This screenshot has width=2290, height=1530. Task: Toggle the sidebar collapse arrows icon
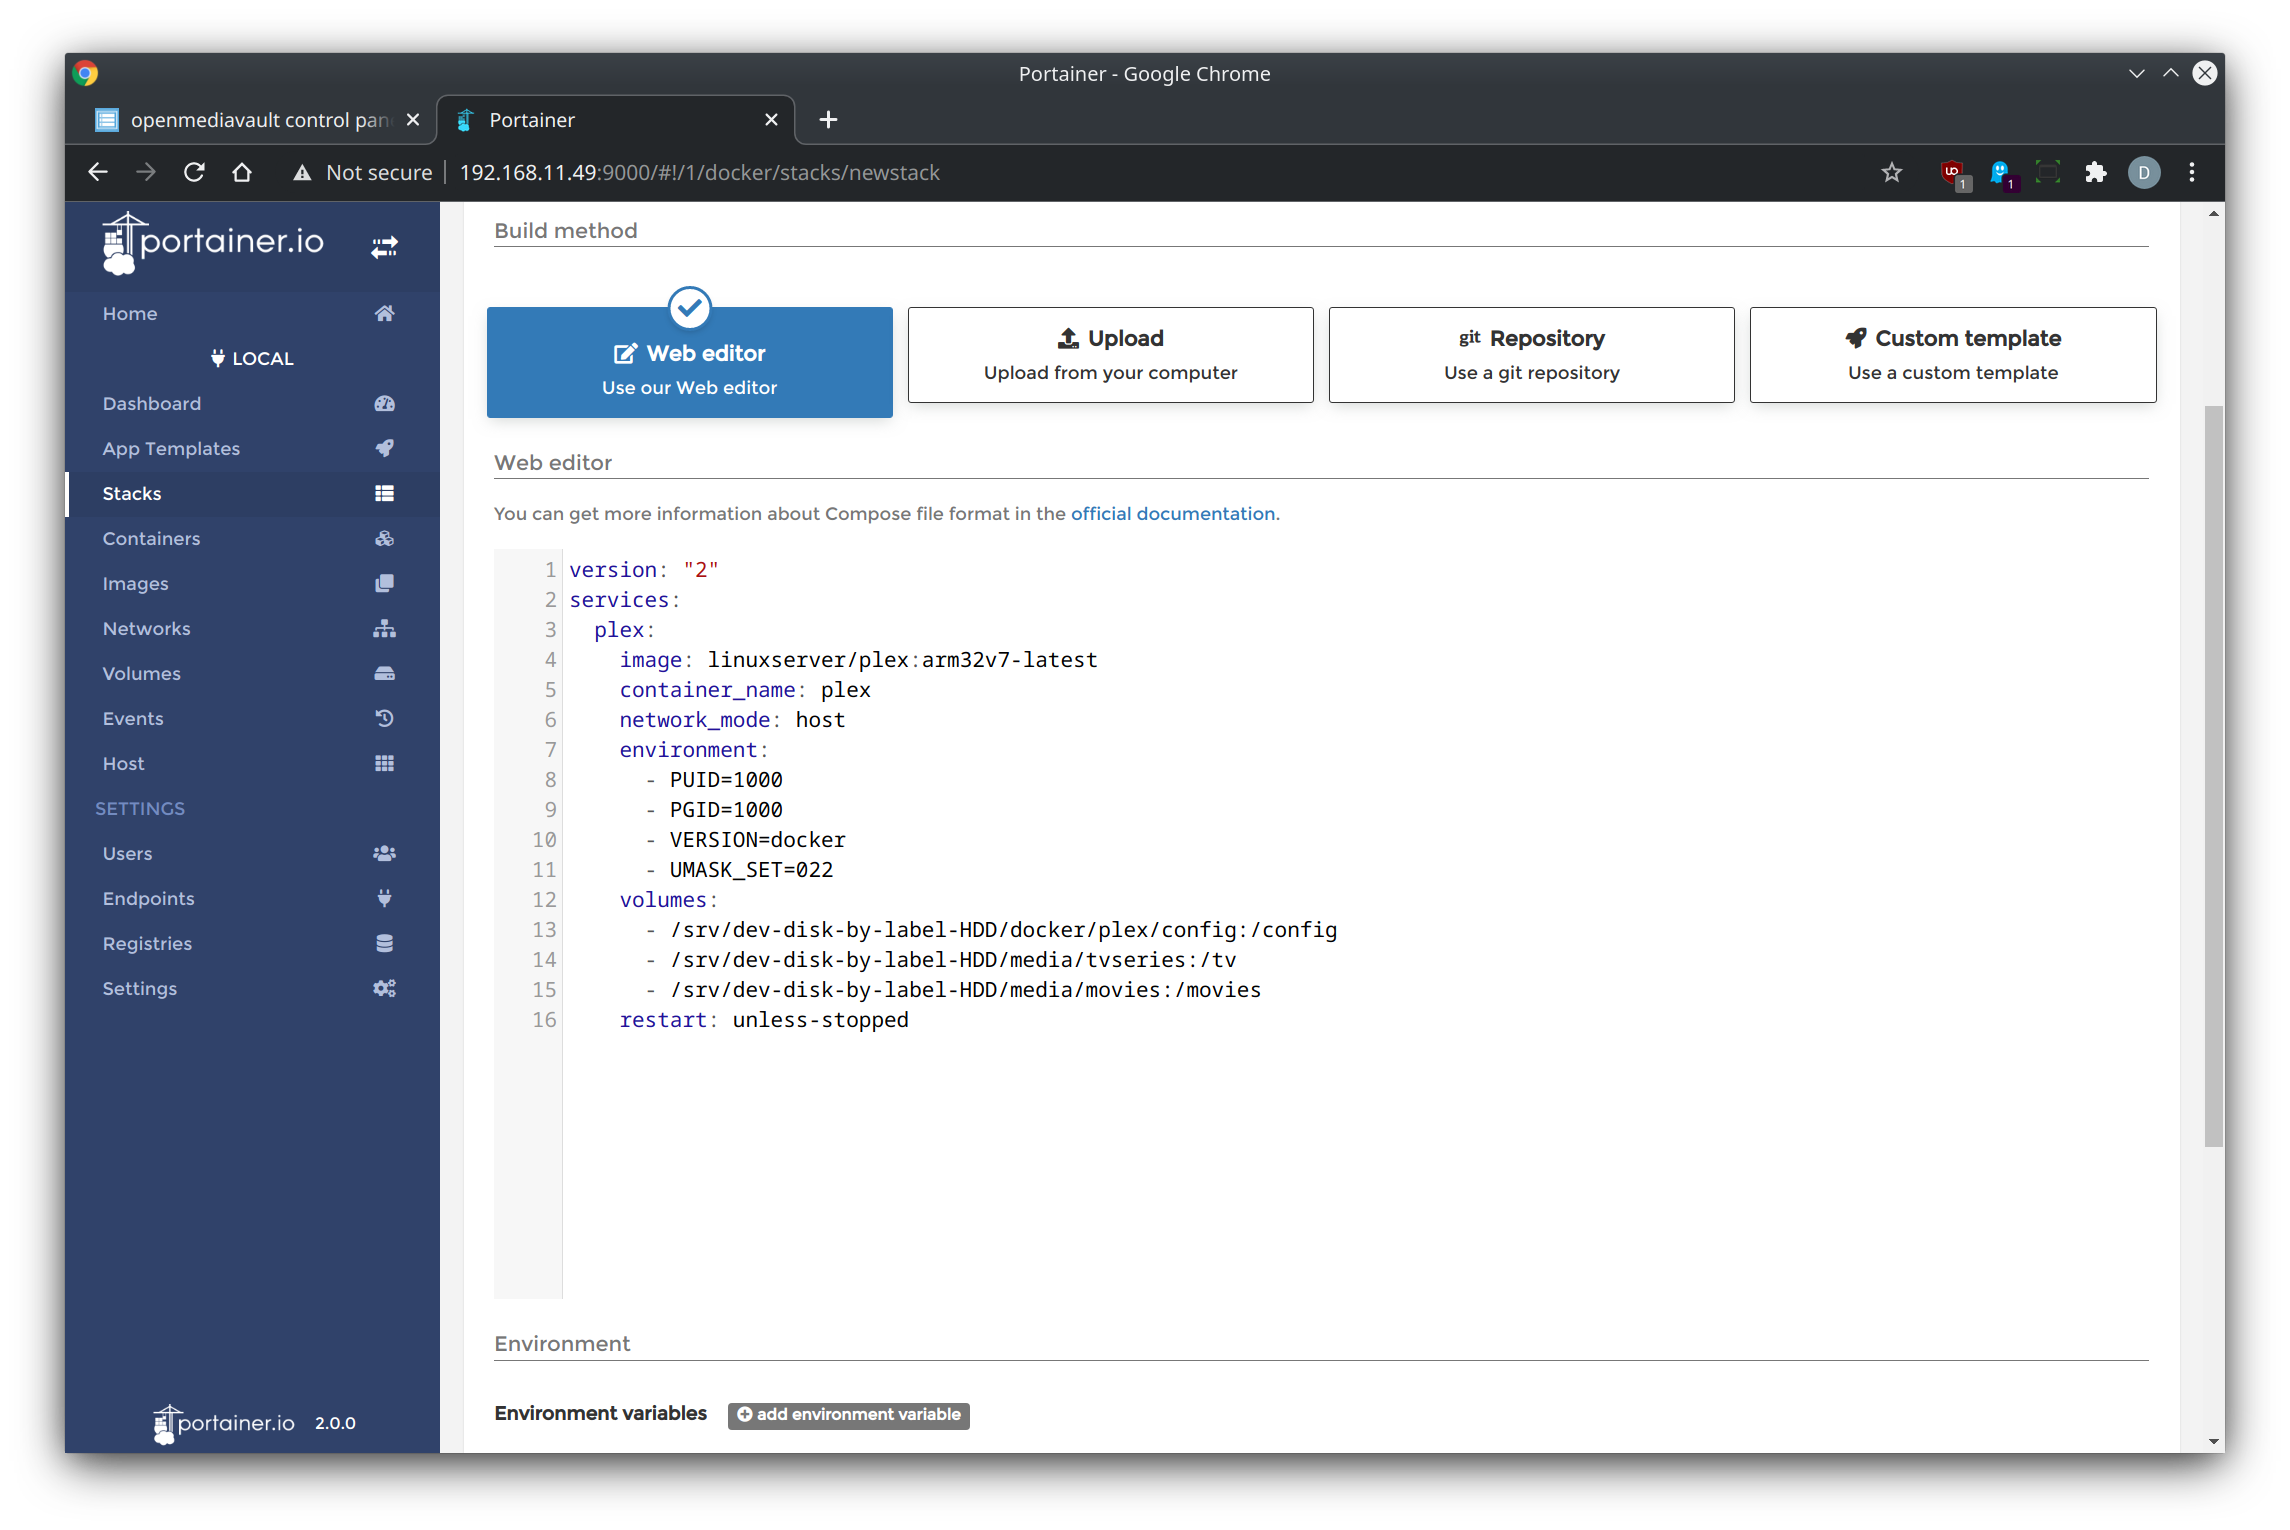pos(384,246)
